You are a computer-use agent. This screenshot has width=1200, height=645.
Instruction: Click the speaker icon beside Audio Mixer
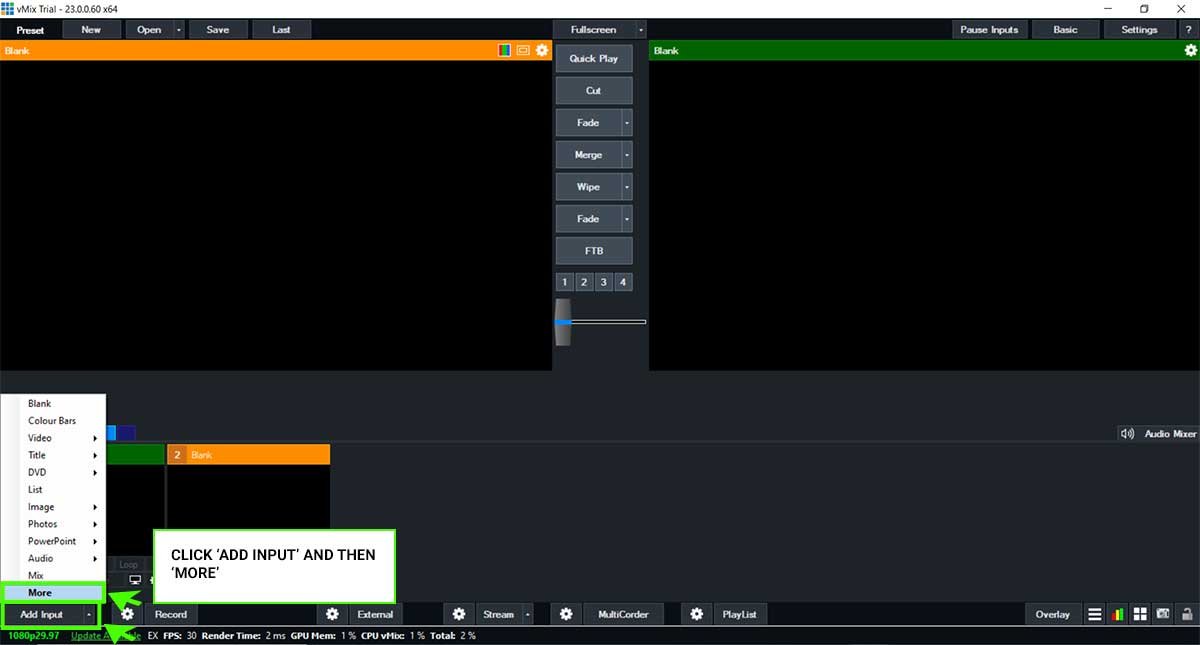pos(1127,434)
